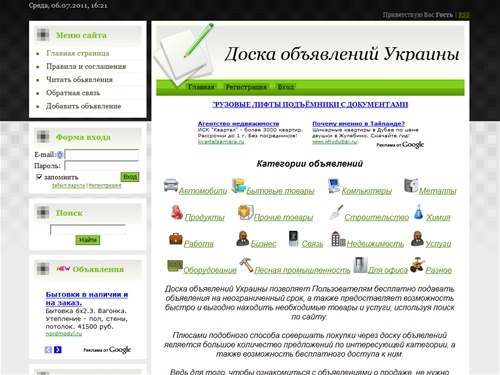Click the equipment icon beside Оборудование

point(175,265)
